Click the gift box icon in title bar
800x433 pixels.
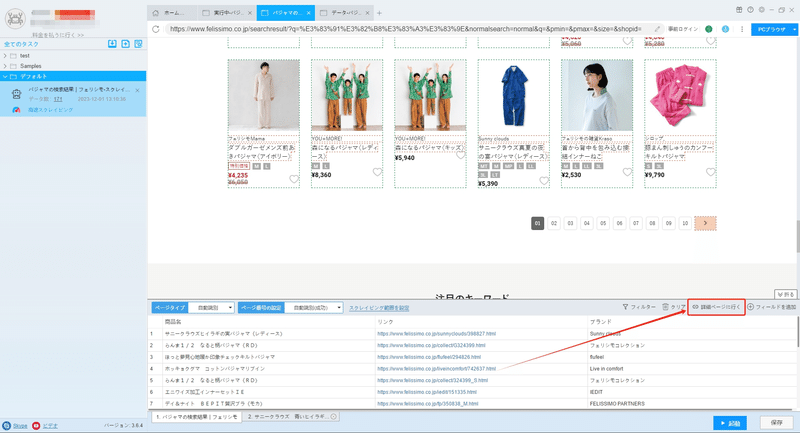(739, 10)
